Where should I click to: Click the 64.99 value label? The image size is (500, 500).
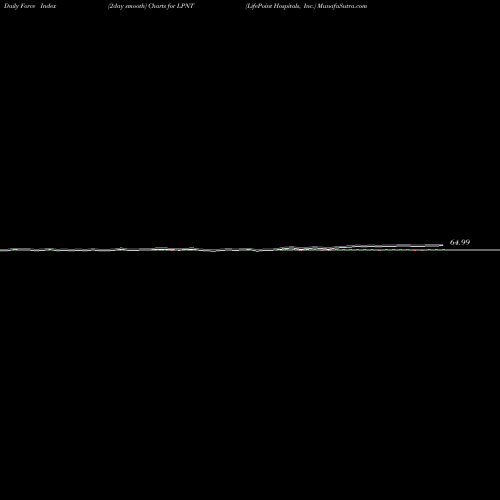point(460,242)
